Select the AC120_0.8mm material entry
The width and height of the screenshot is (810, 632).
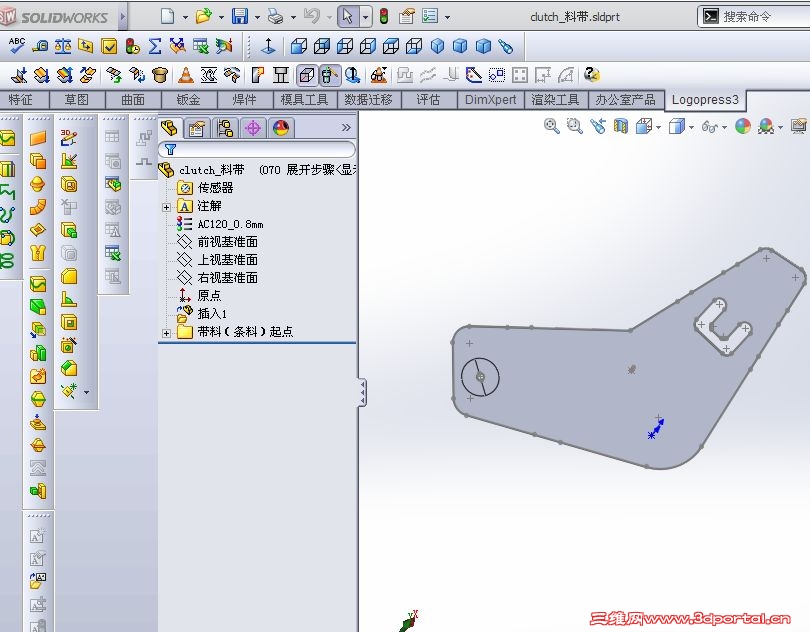point(230,224)
